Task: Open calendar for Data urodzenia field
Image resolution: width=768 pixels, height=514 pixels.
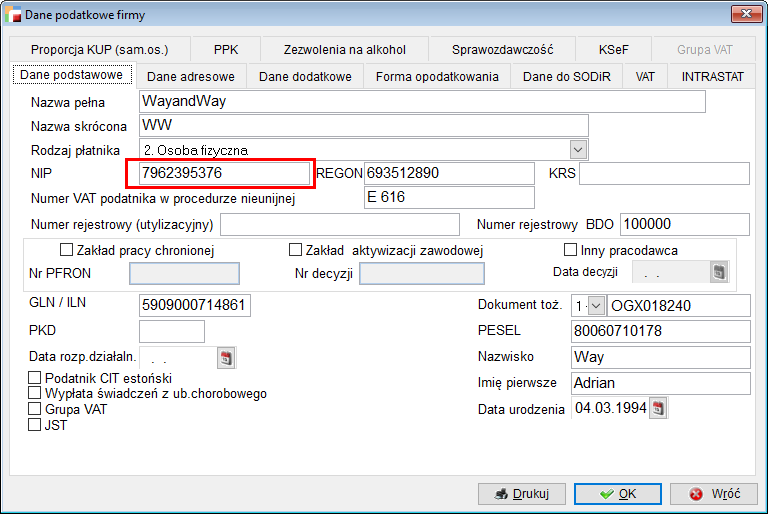Action: point(658,408)
